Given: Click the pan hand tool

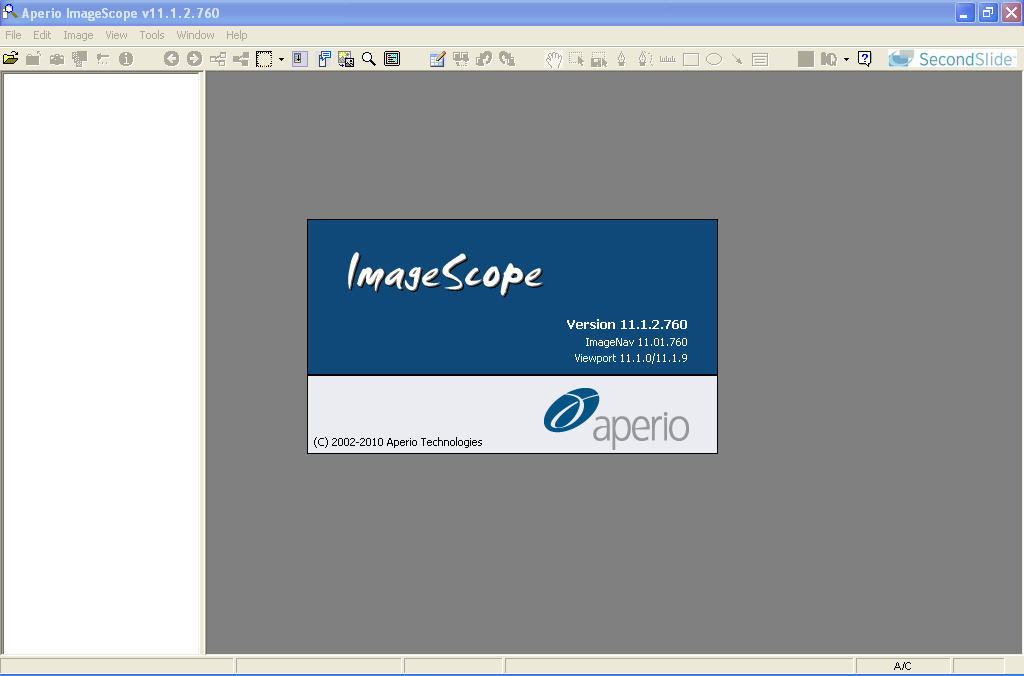Looking at the screenshot, I should 553,59.
